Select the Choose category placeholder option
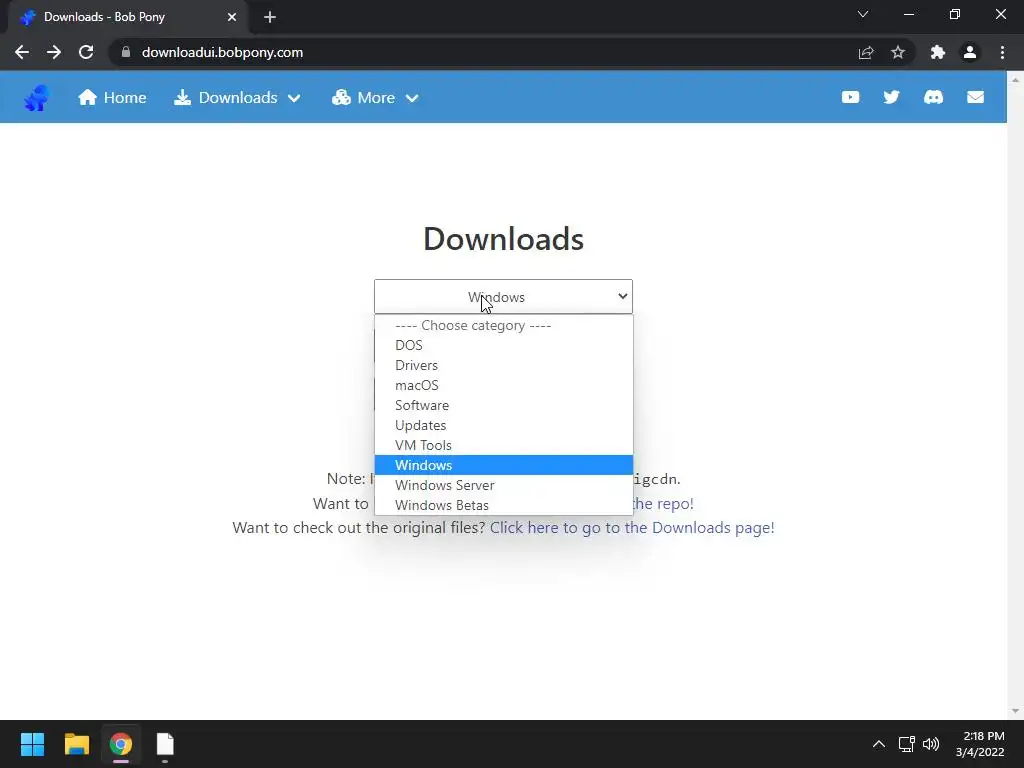1024x768 pixels. pyautogui.click(x=504, y=325)
